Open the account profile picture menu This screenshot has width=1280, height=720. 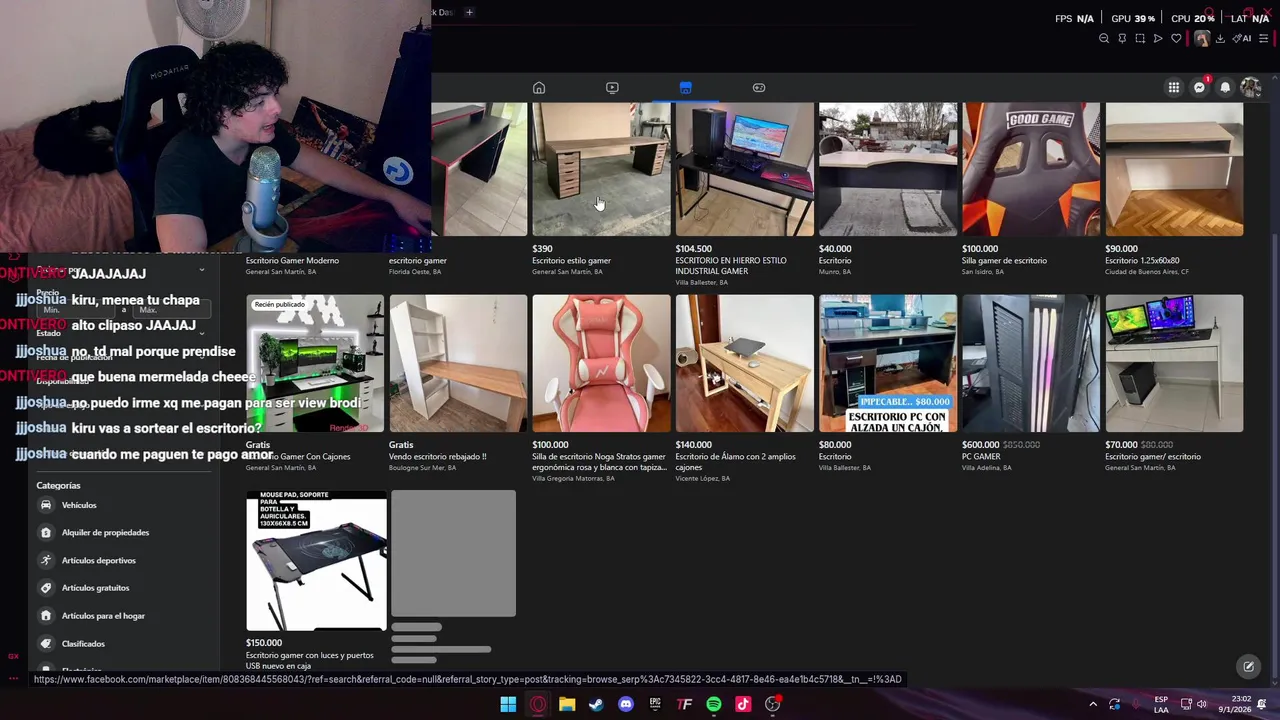coord(1250,88)
